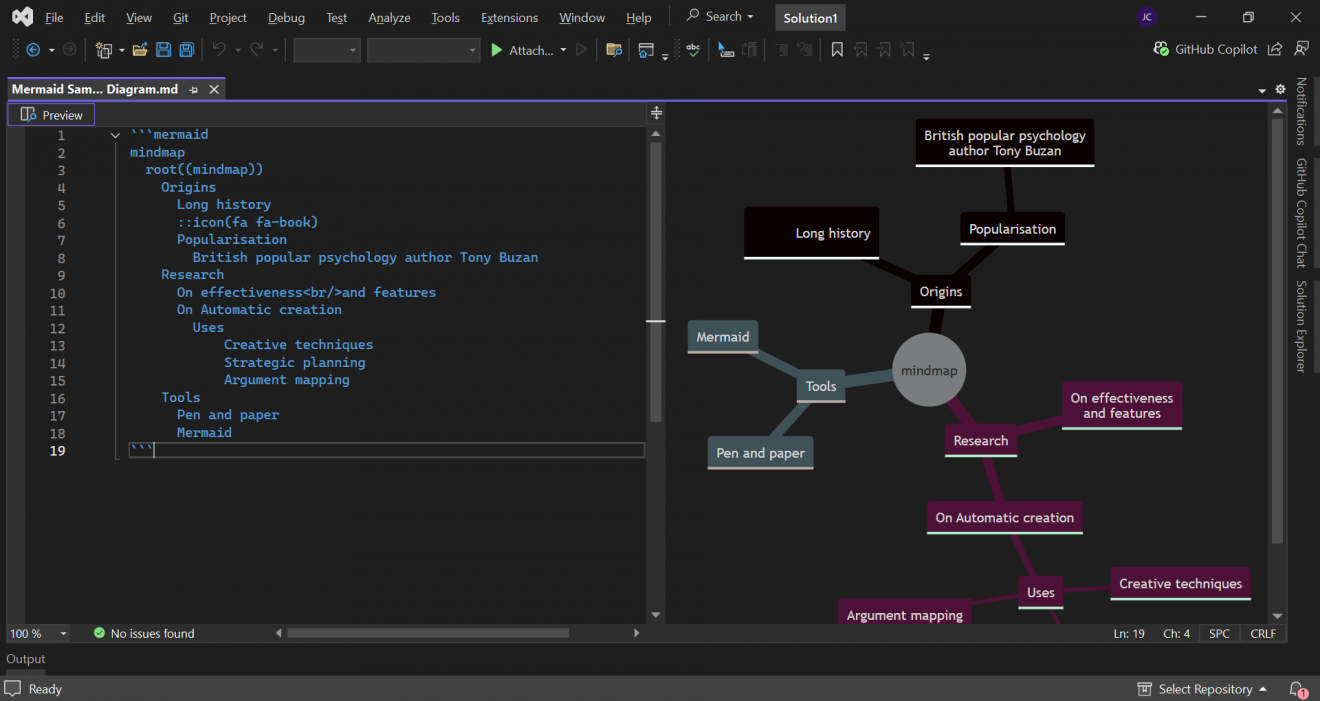Screen dimensions: 1320x701
Task: Toggle the abc spell checker icon
Action: pos(692,50)
